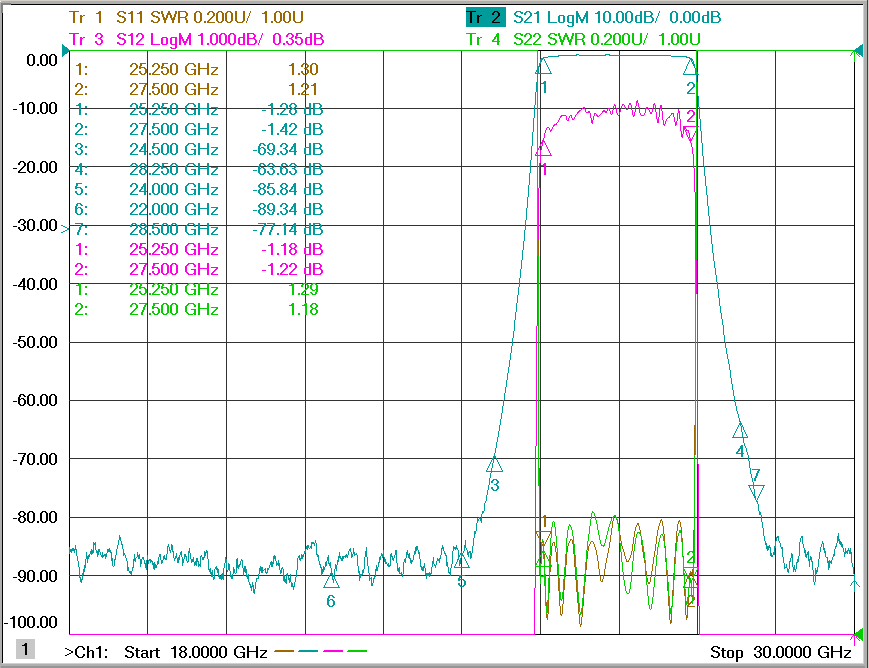Click S12 readout 27.500 GHz -1.22 dB
Screen dimensions: 869x668
199,269
